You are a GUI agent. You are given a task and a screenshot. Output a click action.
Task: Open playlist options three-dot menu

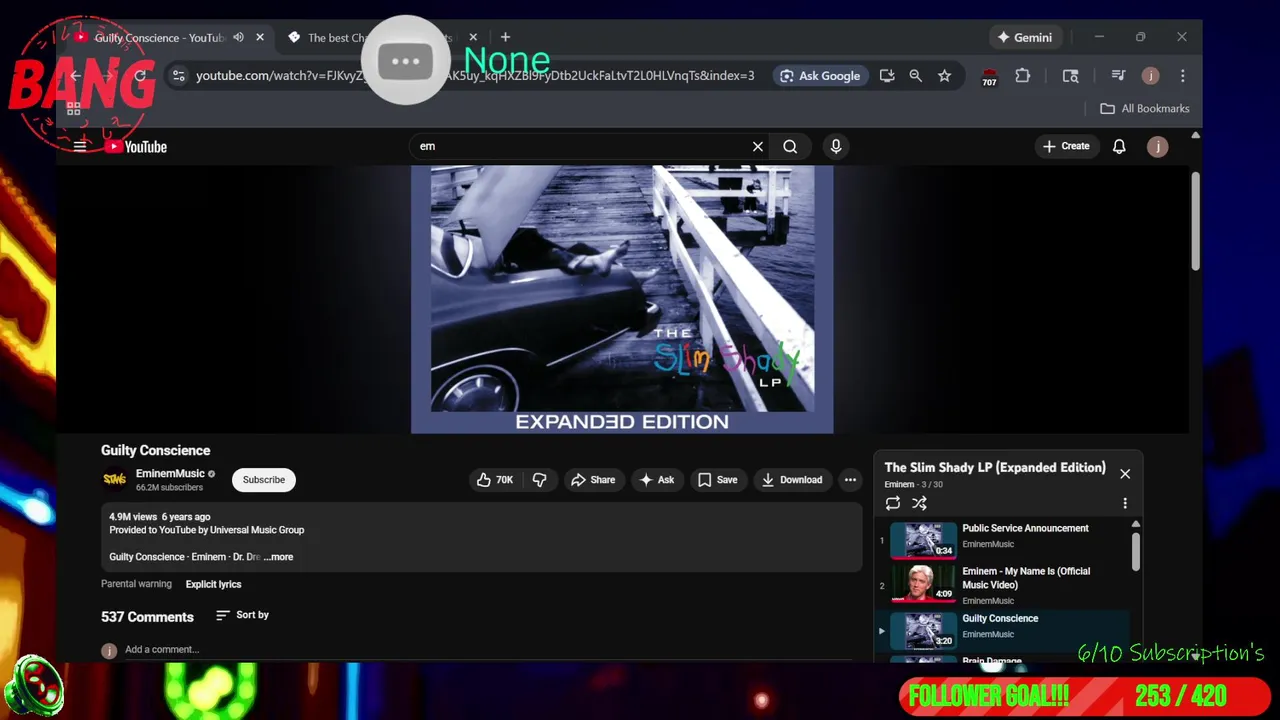1125,503
